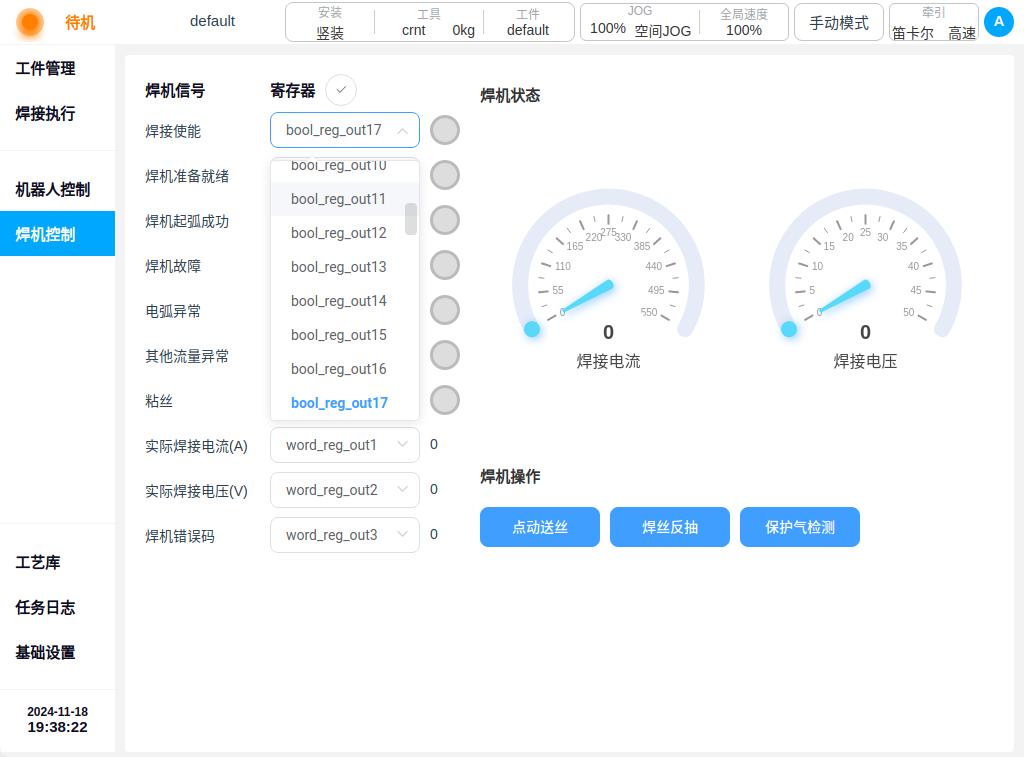Toggle the wire stick signal indicator
Screen dimensions: 1024x757
445,400
